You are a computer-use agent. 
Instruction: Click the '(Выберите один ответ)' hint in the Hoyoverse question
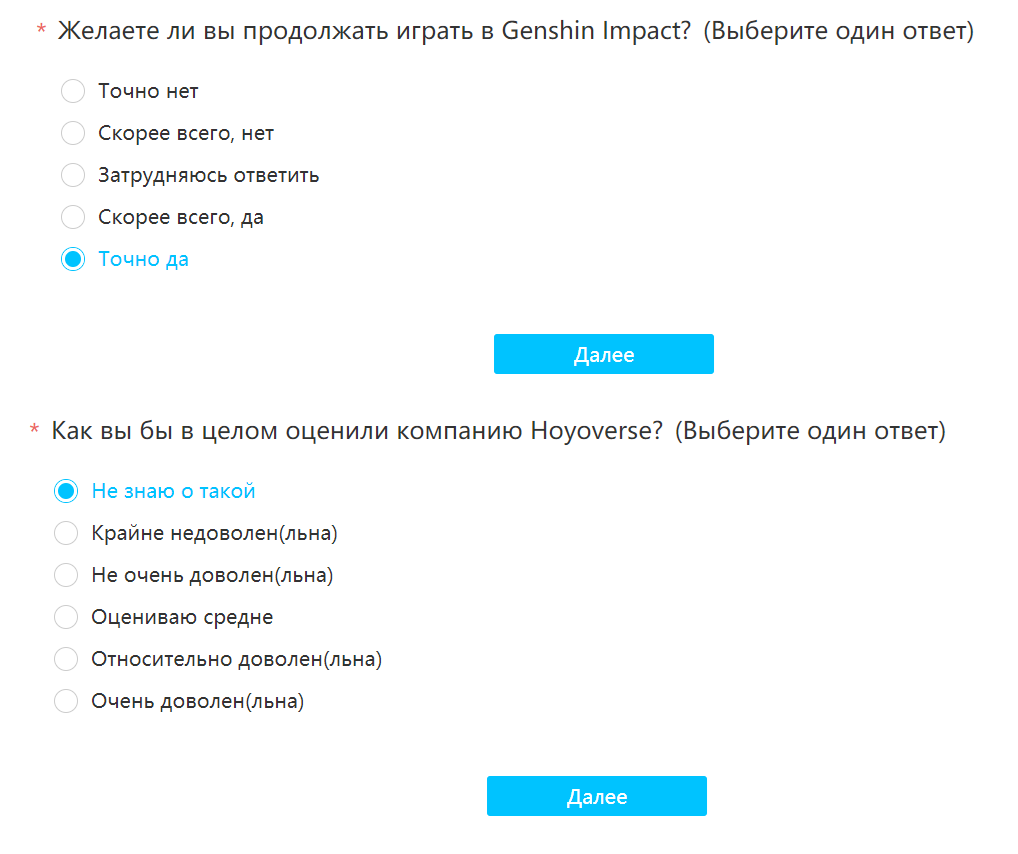point(810,431)
